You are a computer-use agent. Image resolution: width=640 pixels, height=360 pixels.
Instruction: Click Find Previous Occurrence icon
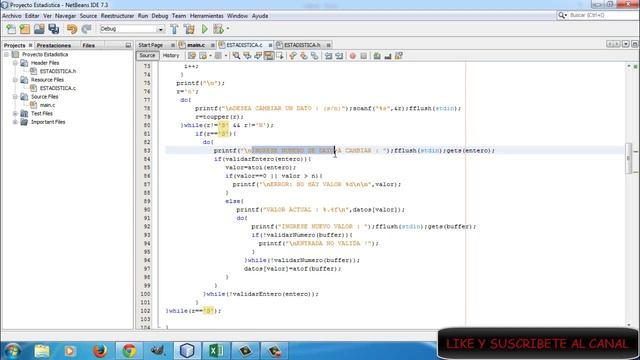click(x=247, y=56)
